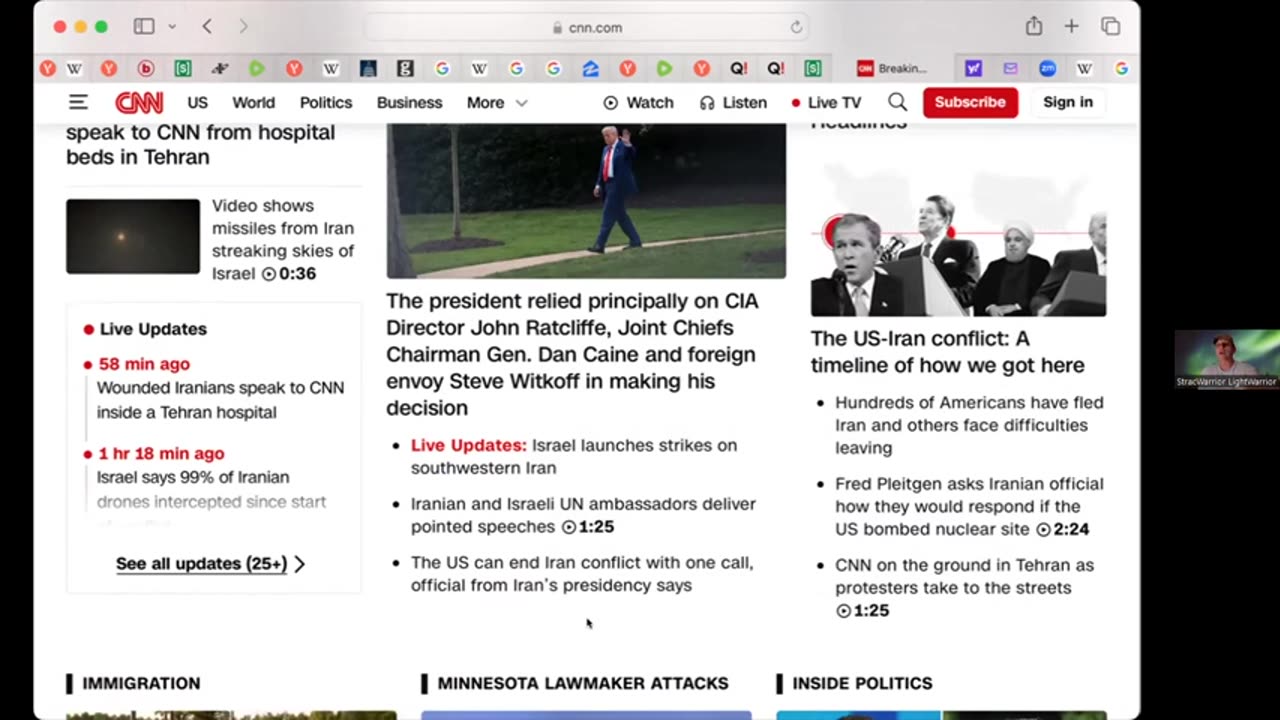Open the blue Zillow house favicon tab

coord(590,68)
